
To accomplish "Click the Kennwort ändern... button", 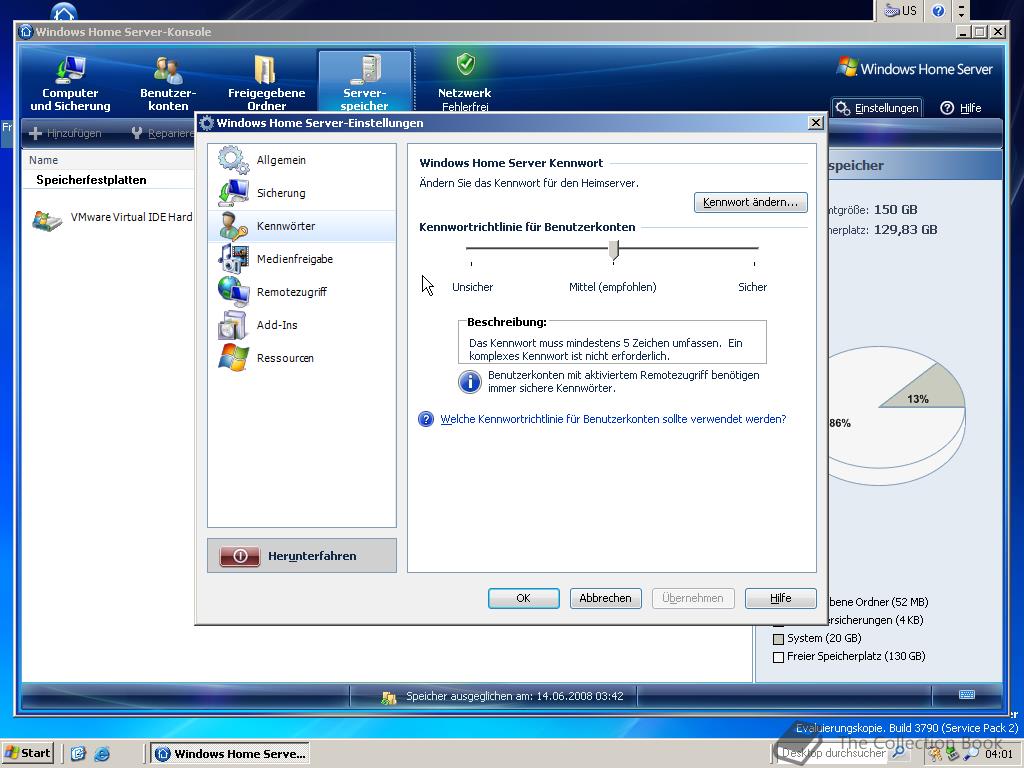I will (750, 202).
